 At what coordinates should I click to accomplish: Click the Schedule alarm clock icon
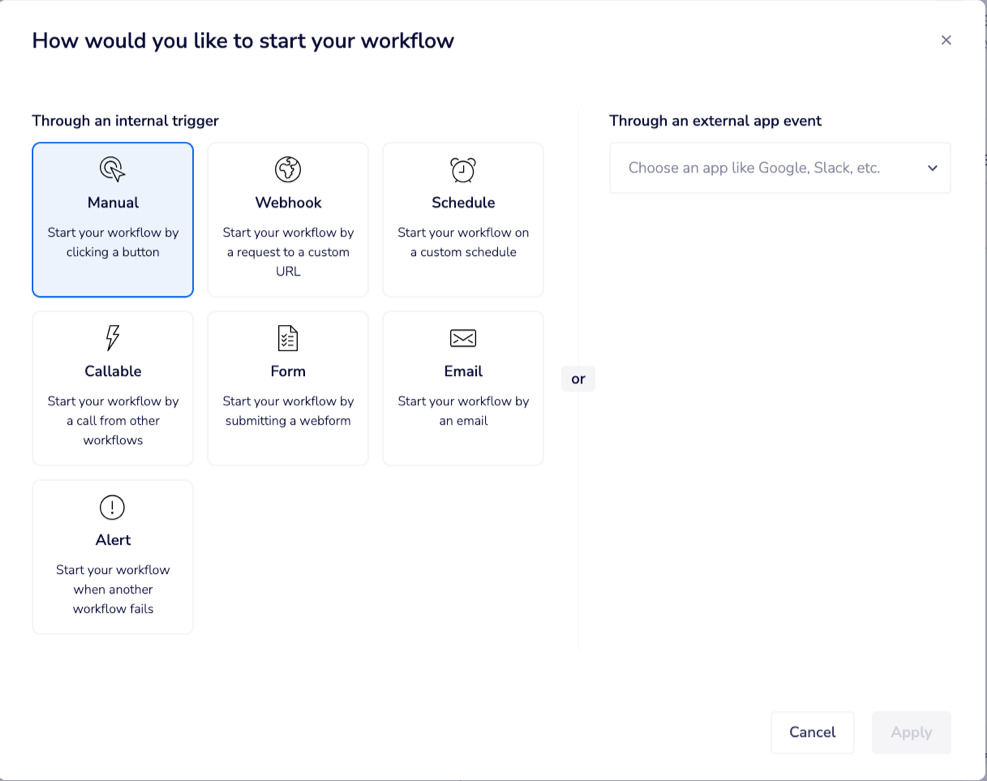pos(463,169)
